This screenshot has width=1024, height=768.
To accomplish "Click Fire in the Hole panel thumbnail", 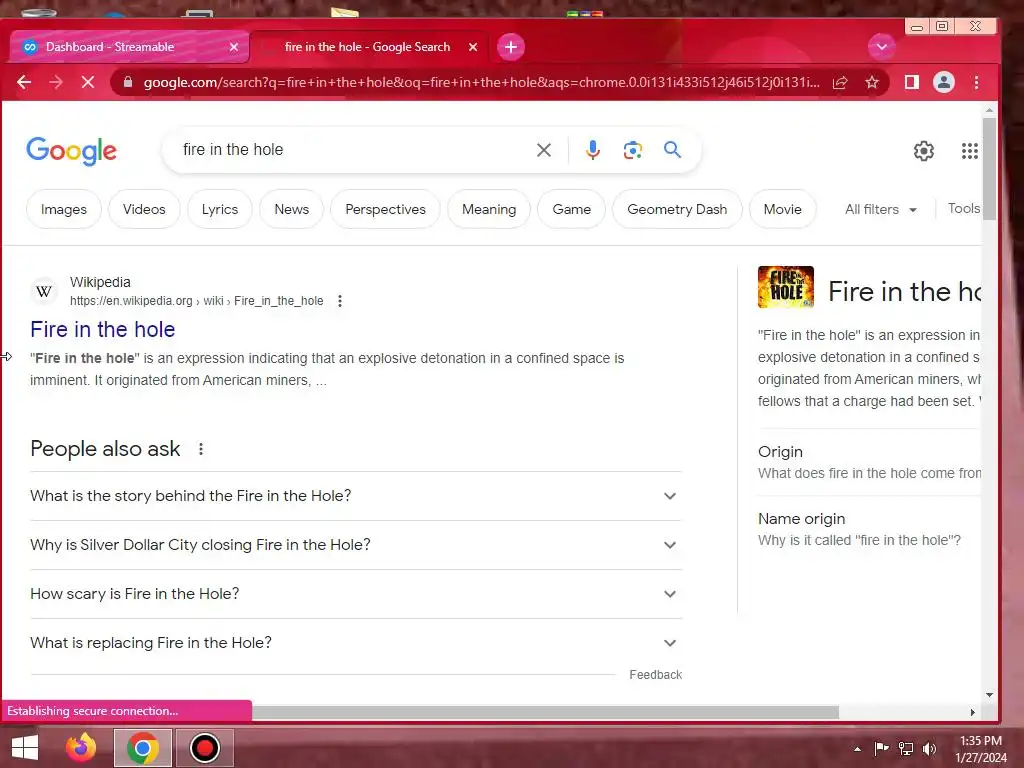I will coord(786,287).
